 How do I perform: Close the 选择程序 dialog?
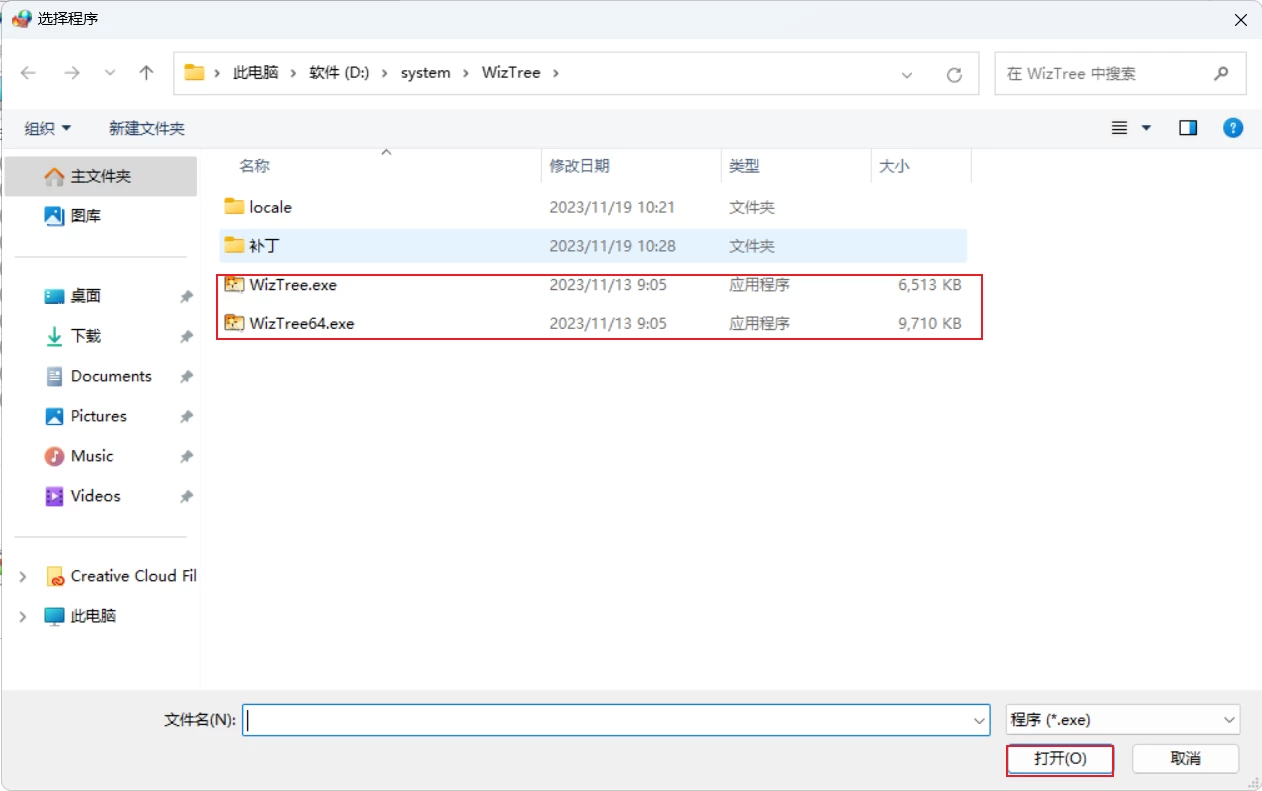click(1240, 19)
